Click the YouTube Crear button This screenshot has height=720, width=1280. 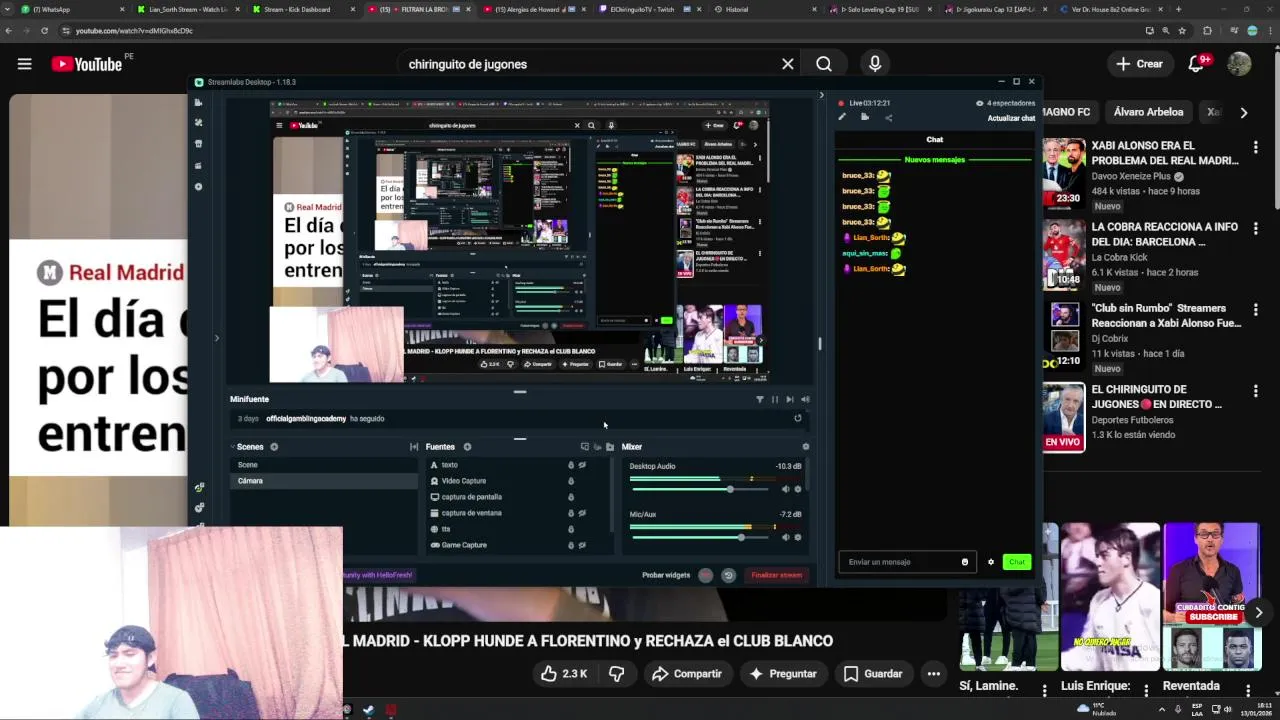[1139, 64]
